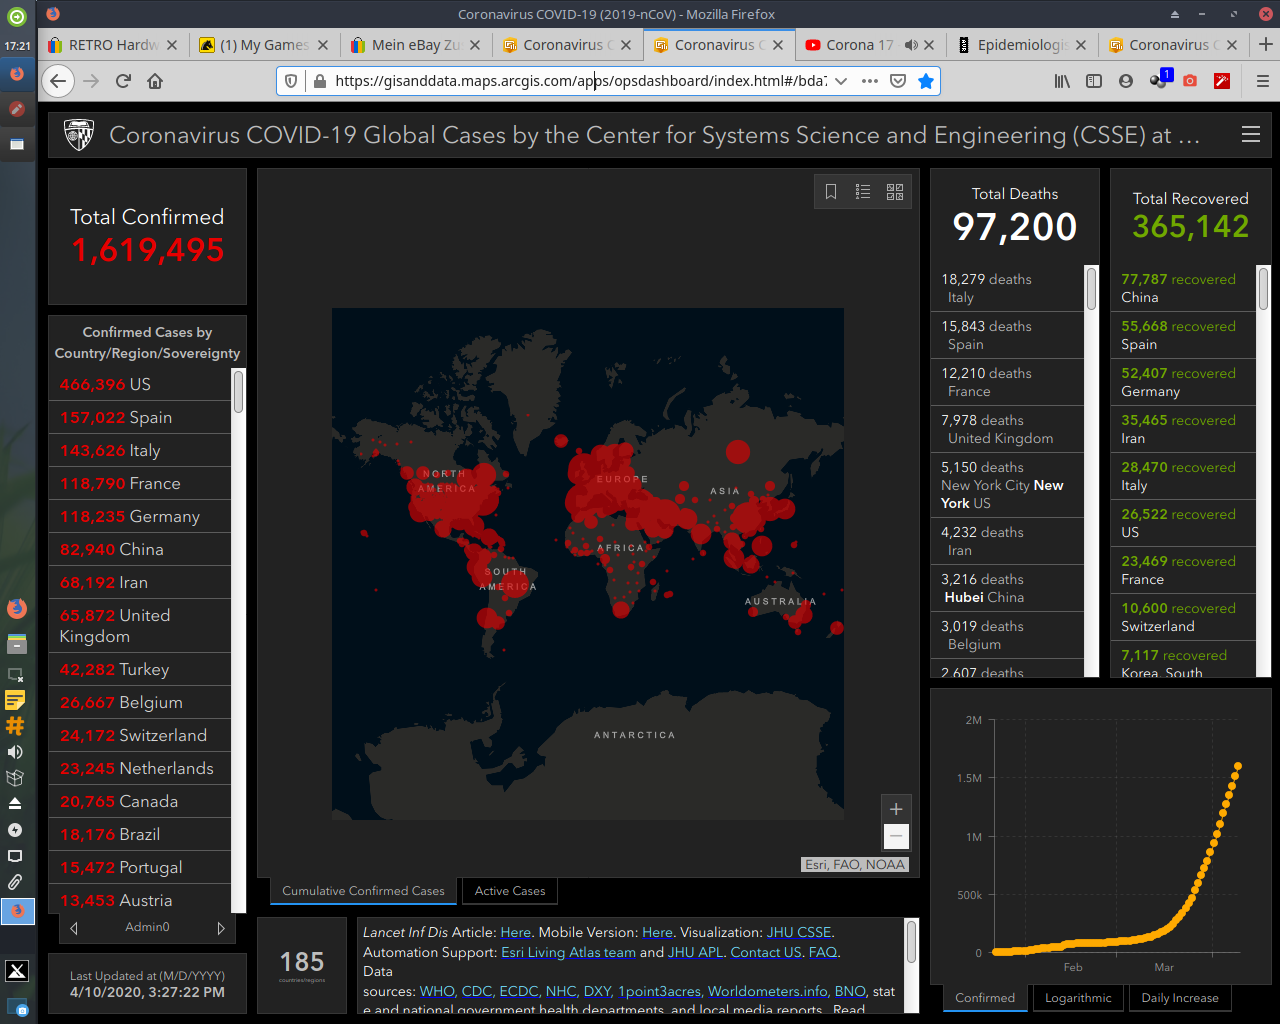View site security padlock information

tap(319, 81)
